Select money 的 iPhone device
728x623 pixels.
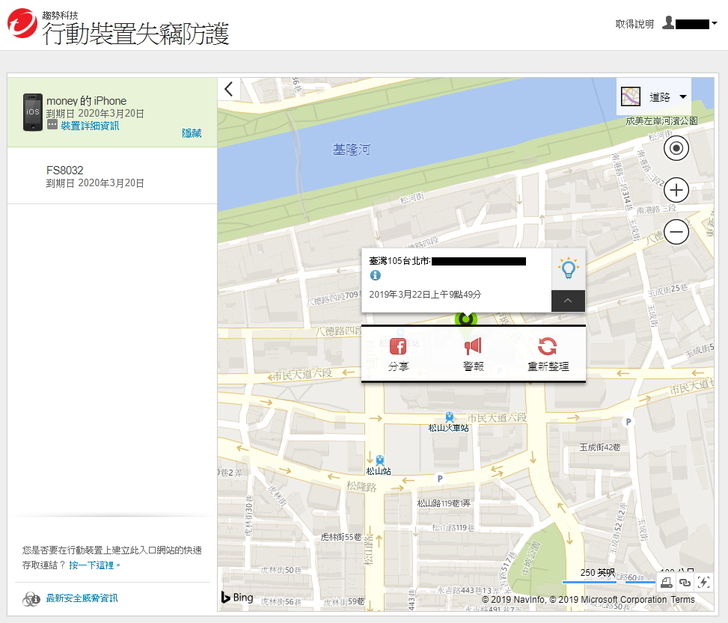pyautogui.click(x=86, y=101)
